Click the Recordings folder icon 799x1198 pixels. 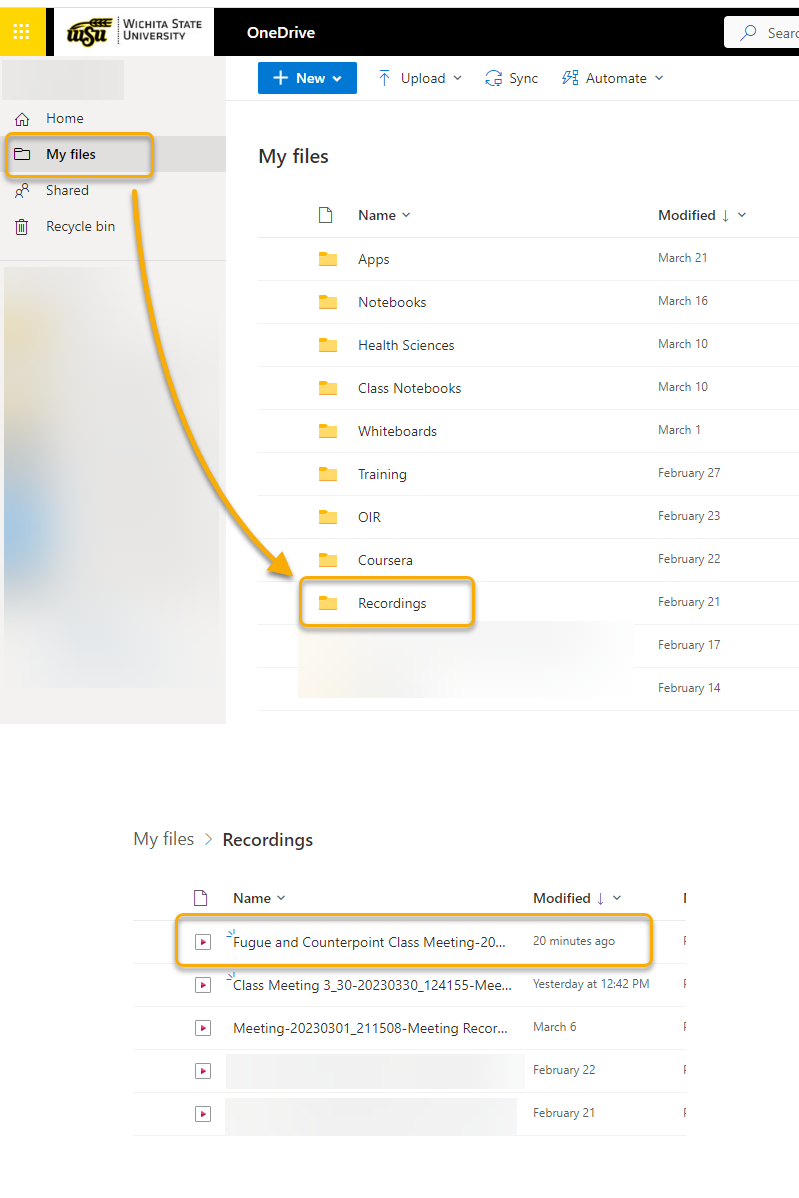[328, 604]
